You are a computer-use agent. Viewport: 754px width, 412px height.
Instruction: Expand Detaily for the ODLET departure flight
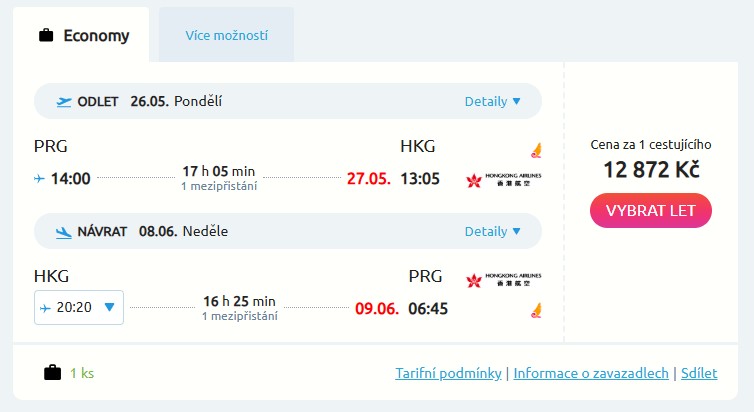tap(492, 101)
